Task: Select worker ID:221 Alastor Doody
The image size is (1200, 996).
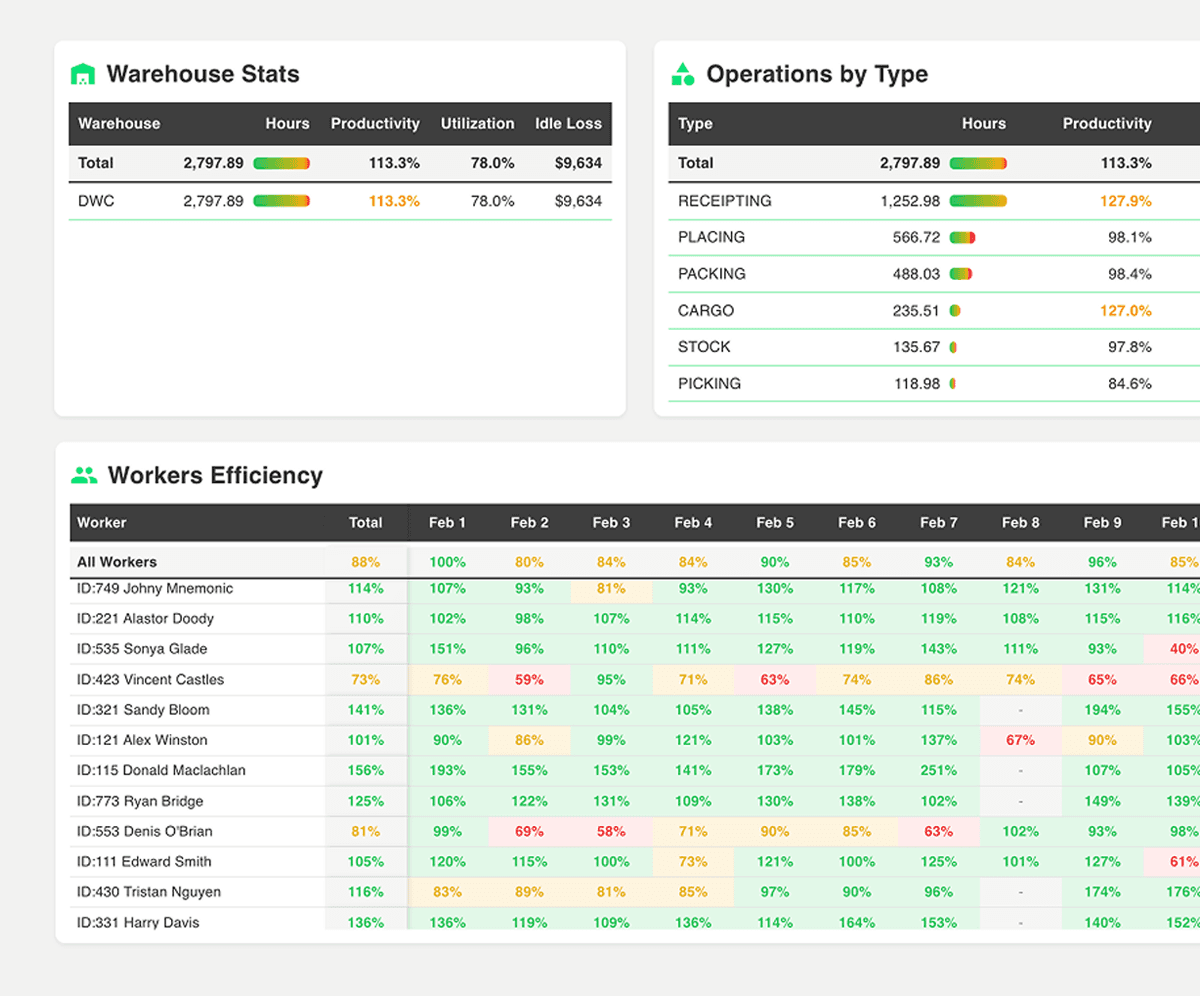Action: [x=145, y=619]
